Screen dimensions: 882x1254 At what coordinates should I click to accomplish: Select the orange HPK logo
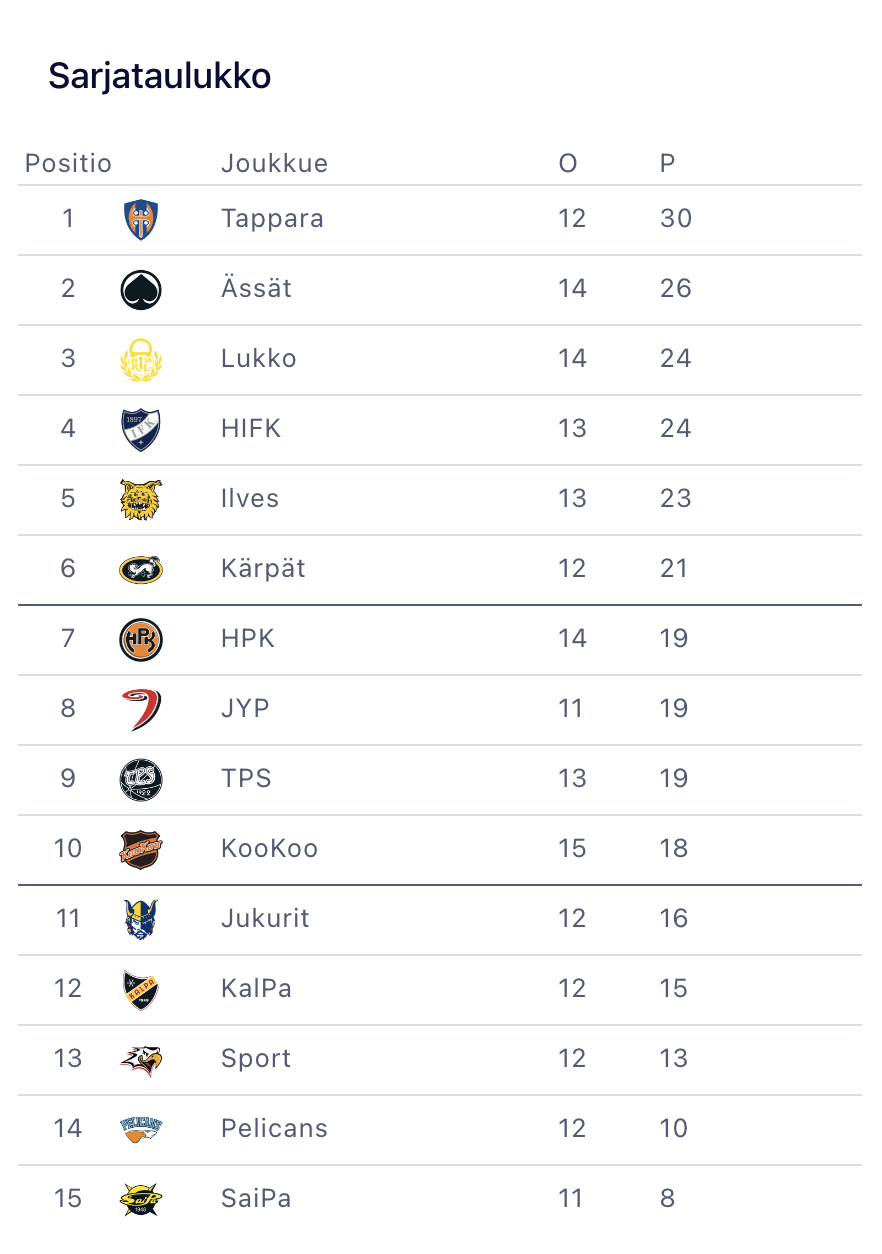[141, 639]
